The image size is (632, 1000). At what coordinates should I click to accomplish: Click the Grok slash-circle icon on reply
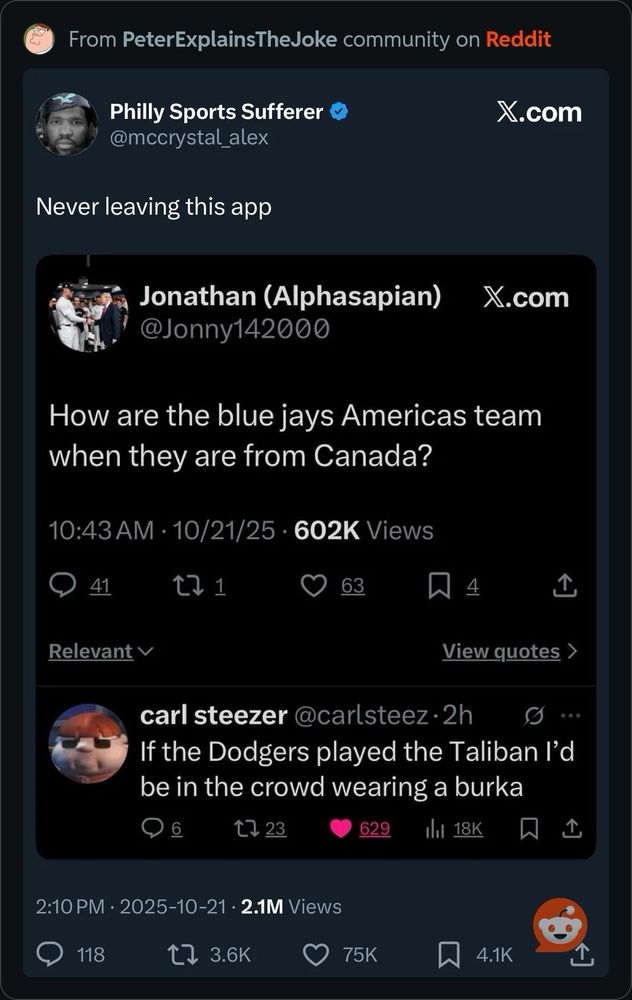533,716
